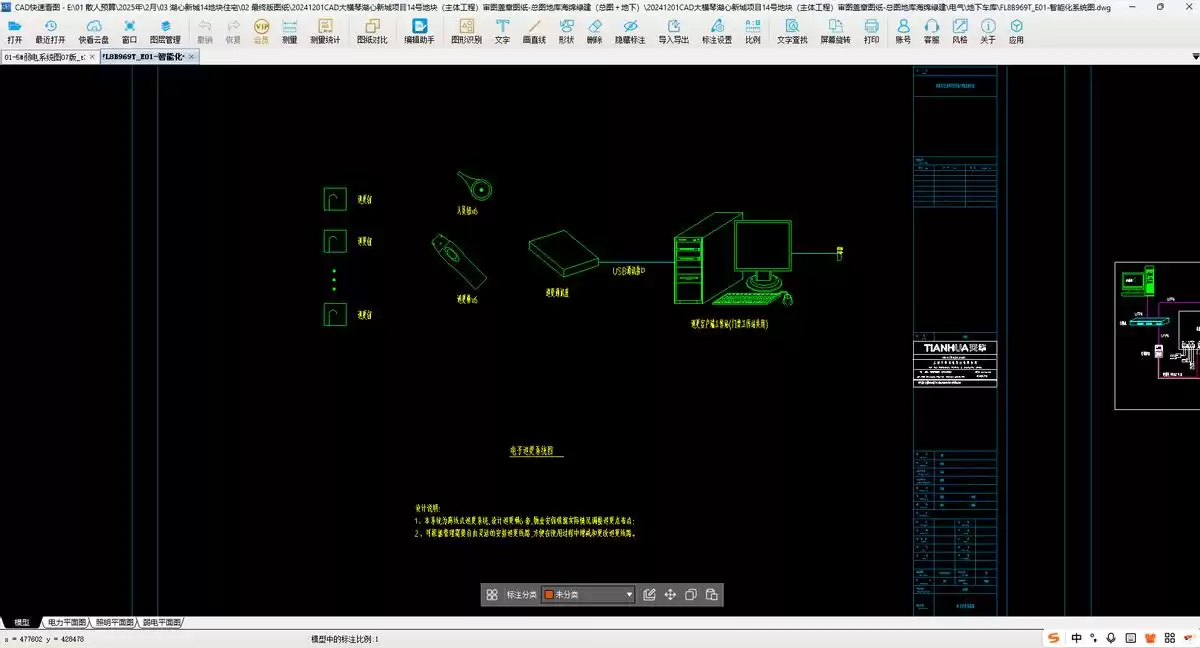Close the 01-6#弱电系统图 document tab

point(93,57)
